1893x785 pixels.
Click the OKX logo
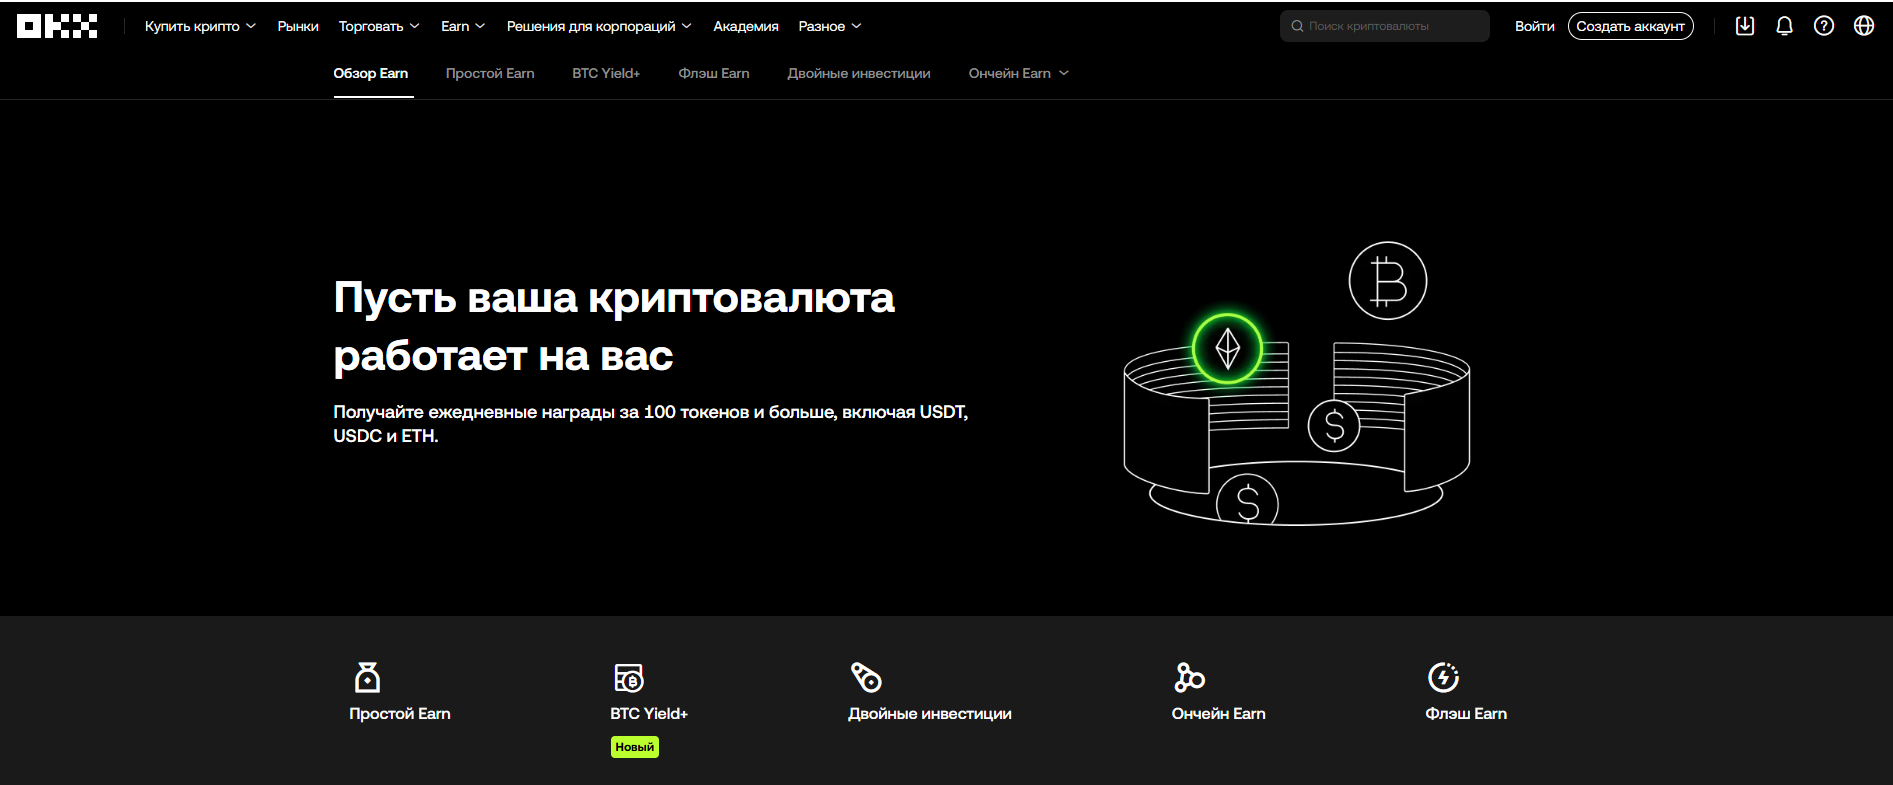click(x=57, y=26)
